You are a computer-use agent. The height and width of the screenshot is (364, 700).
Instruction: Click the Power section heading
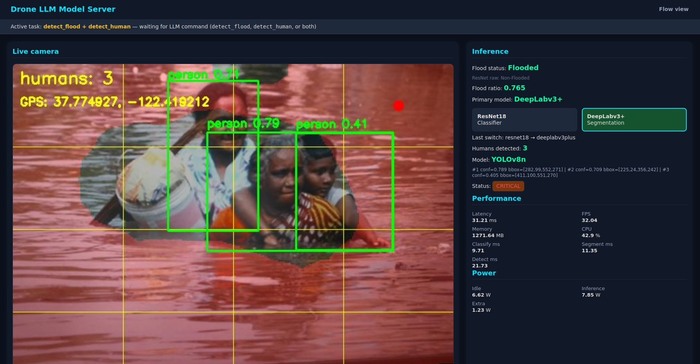pyautogui.click(x=484, y=273)
